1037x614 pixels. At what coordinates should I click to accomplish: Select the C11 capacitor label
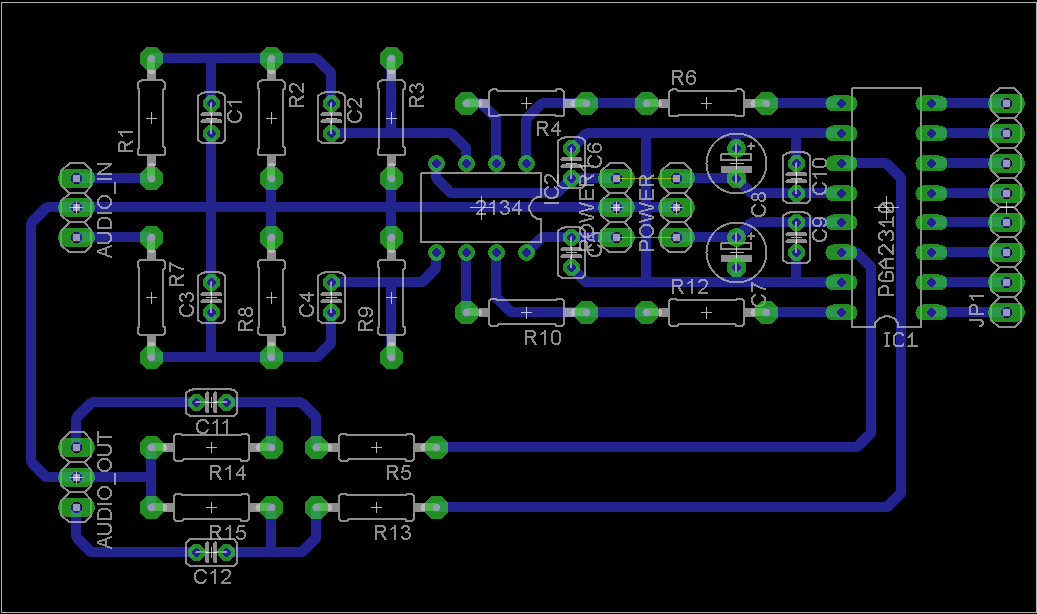click(x=212, y=427)
